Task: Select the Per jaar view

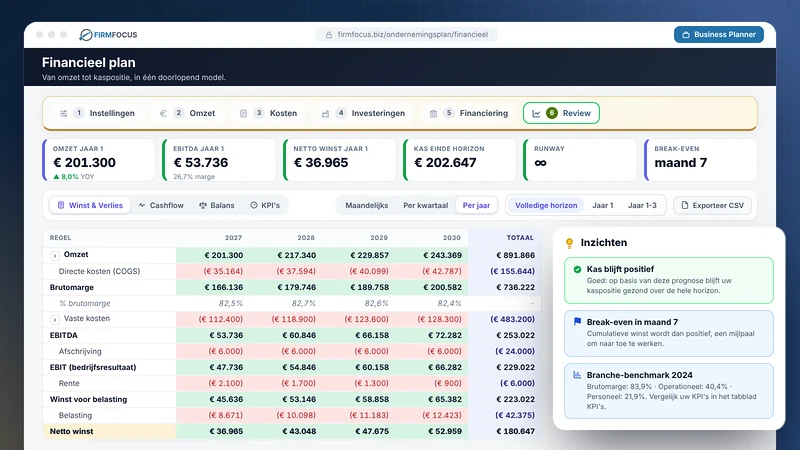Action: [x=476, y=205]
